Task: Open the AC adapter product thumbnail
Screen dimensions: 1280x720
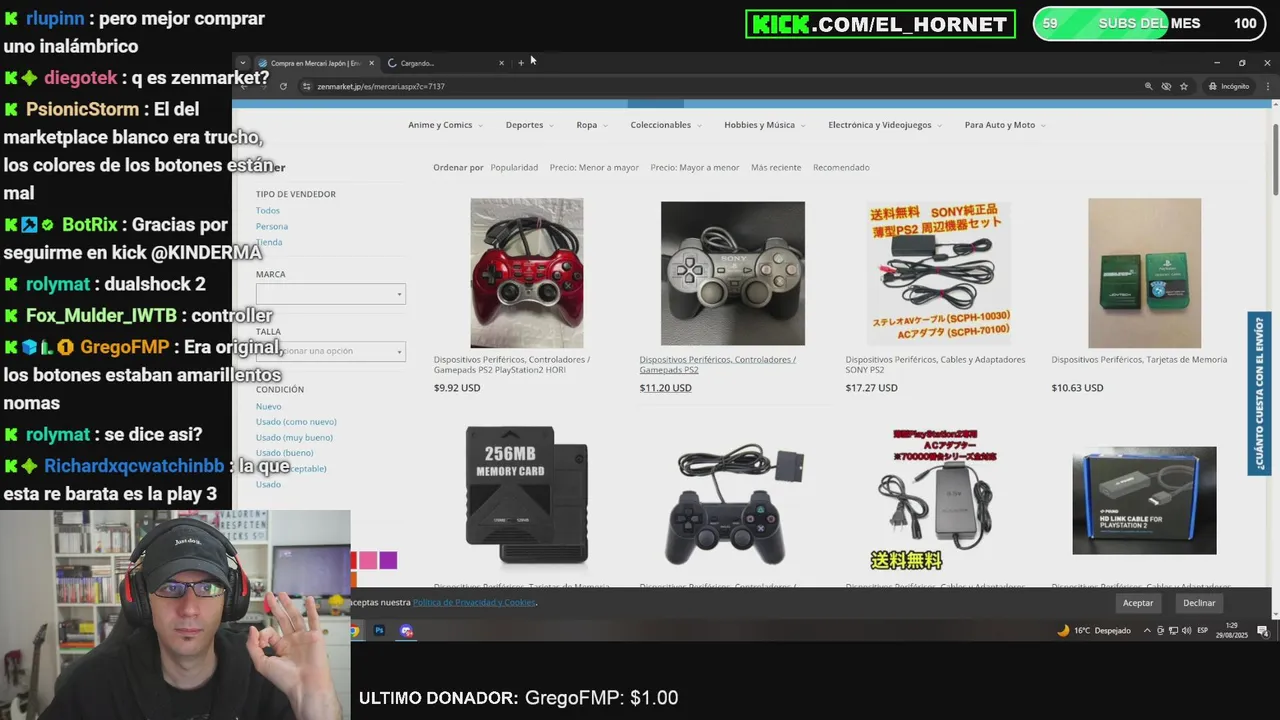Action: pyautogui.click(x=938, y=498)
